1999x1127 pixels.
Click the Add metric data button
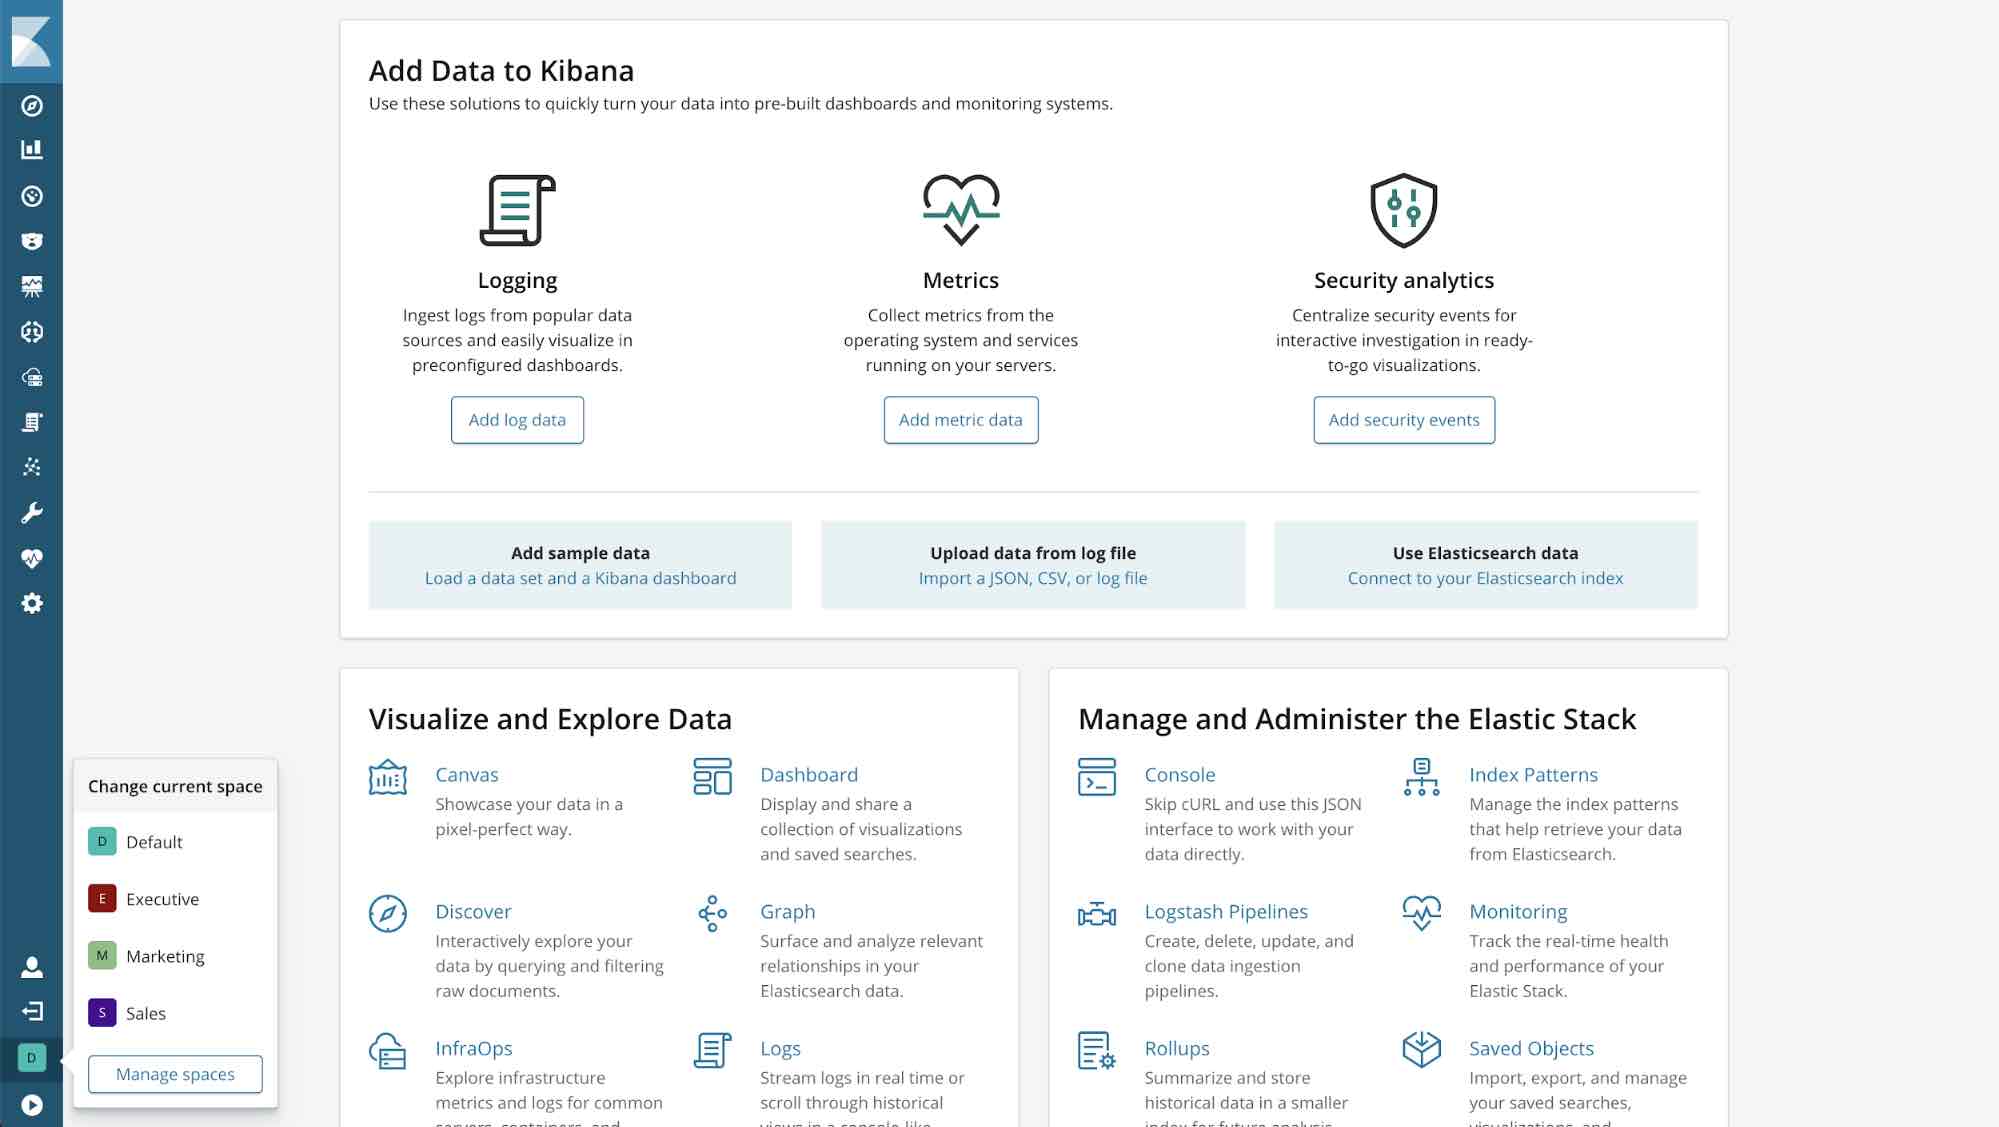961,420
